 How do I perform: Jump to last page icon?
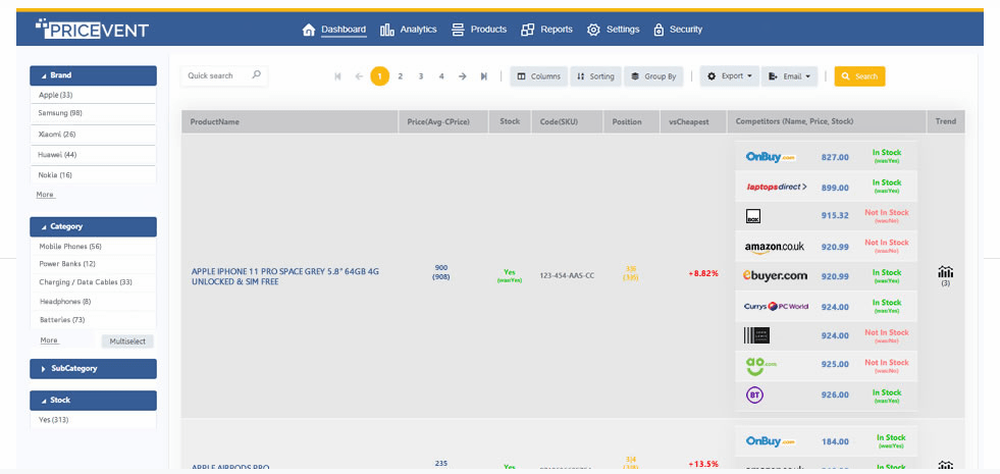tap(484, 77)
